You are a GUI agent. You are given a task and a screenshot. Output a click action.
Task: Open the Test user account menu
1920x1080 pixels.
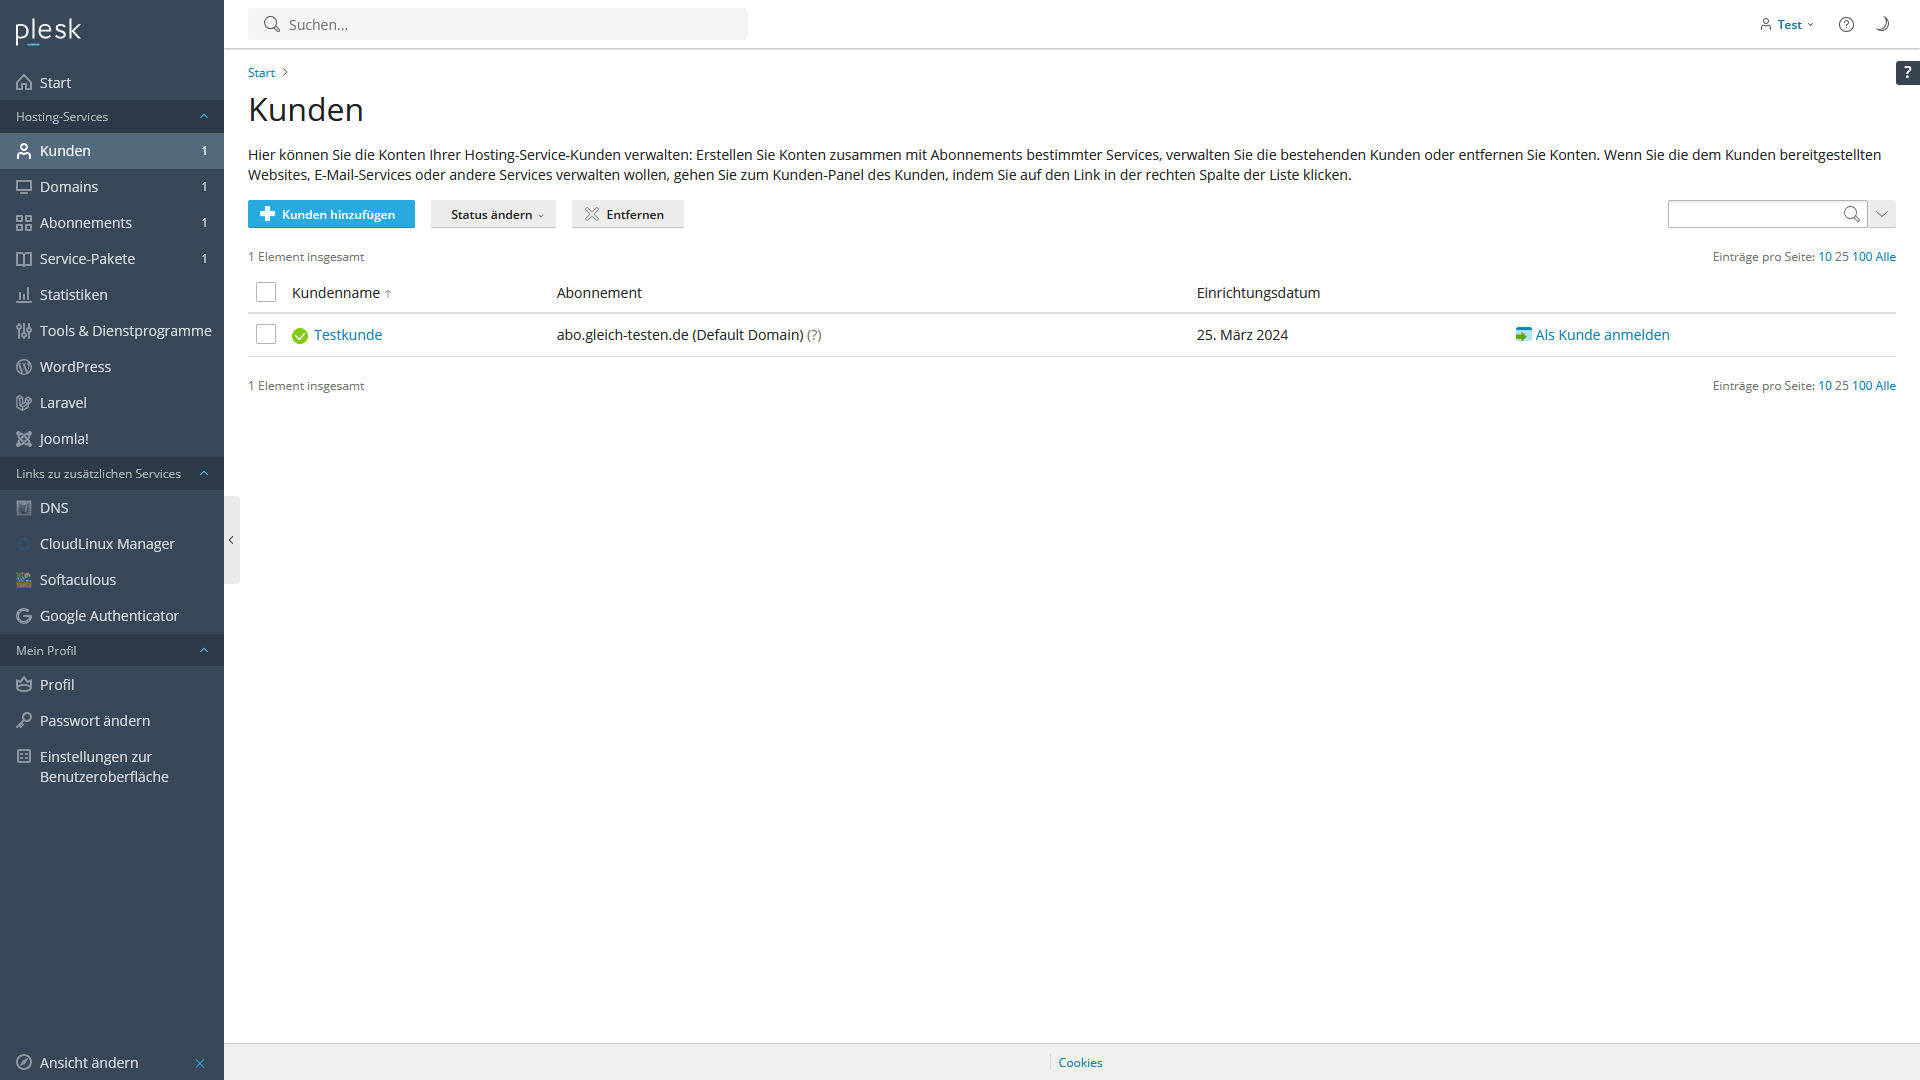tap(1788, 24)
